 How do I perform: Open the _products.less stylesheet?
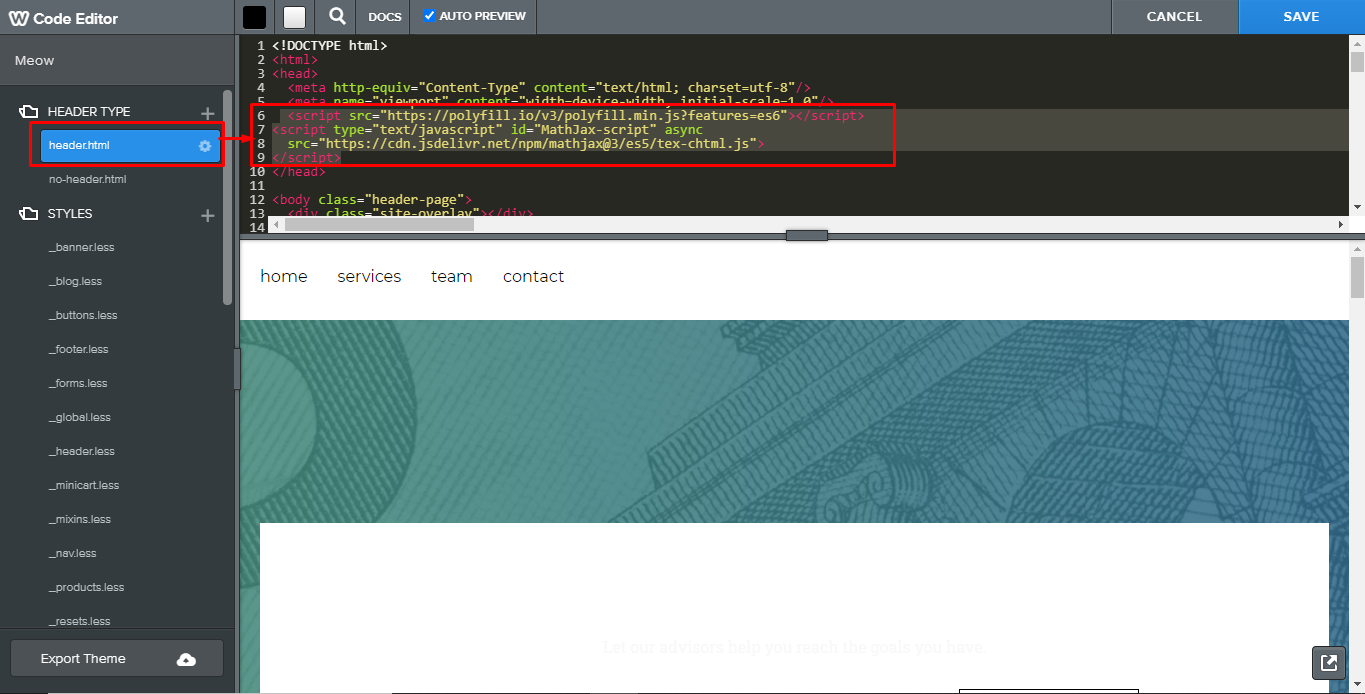pyautogui.click(x=86, y=588)
